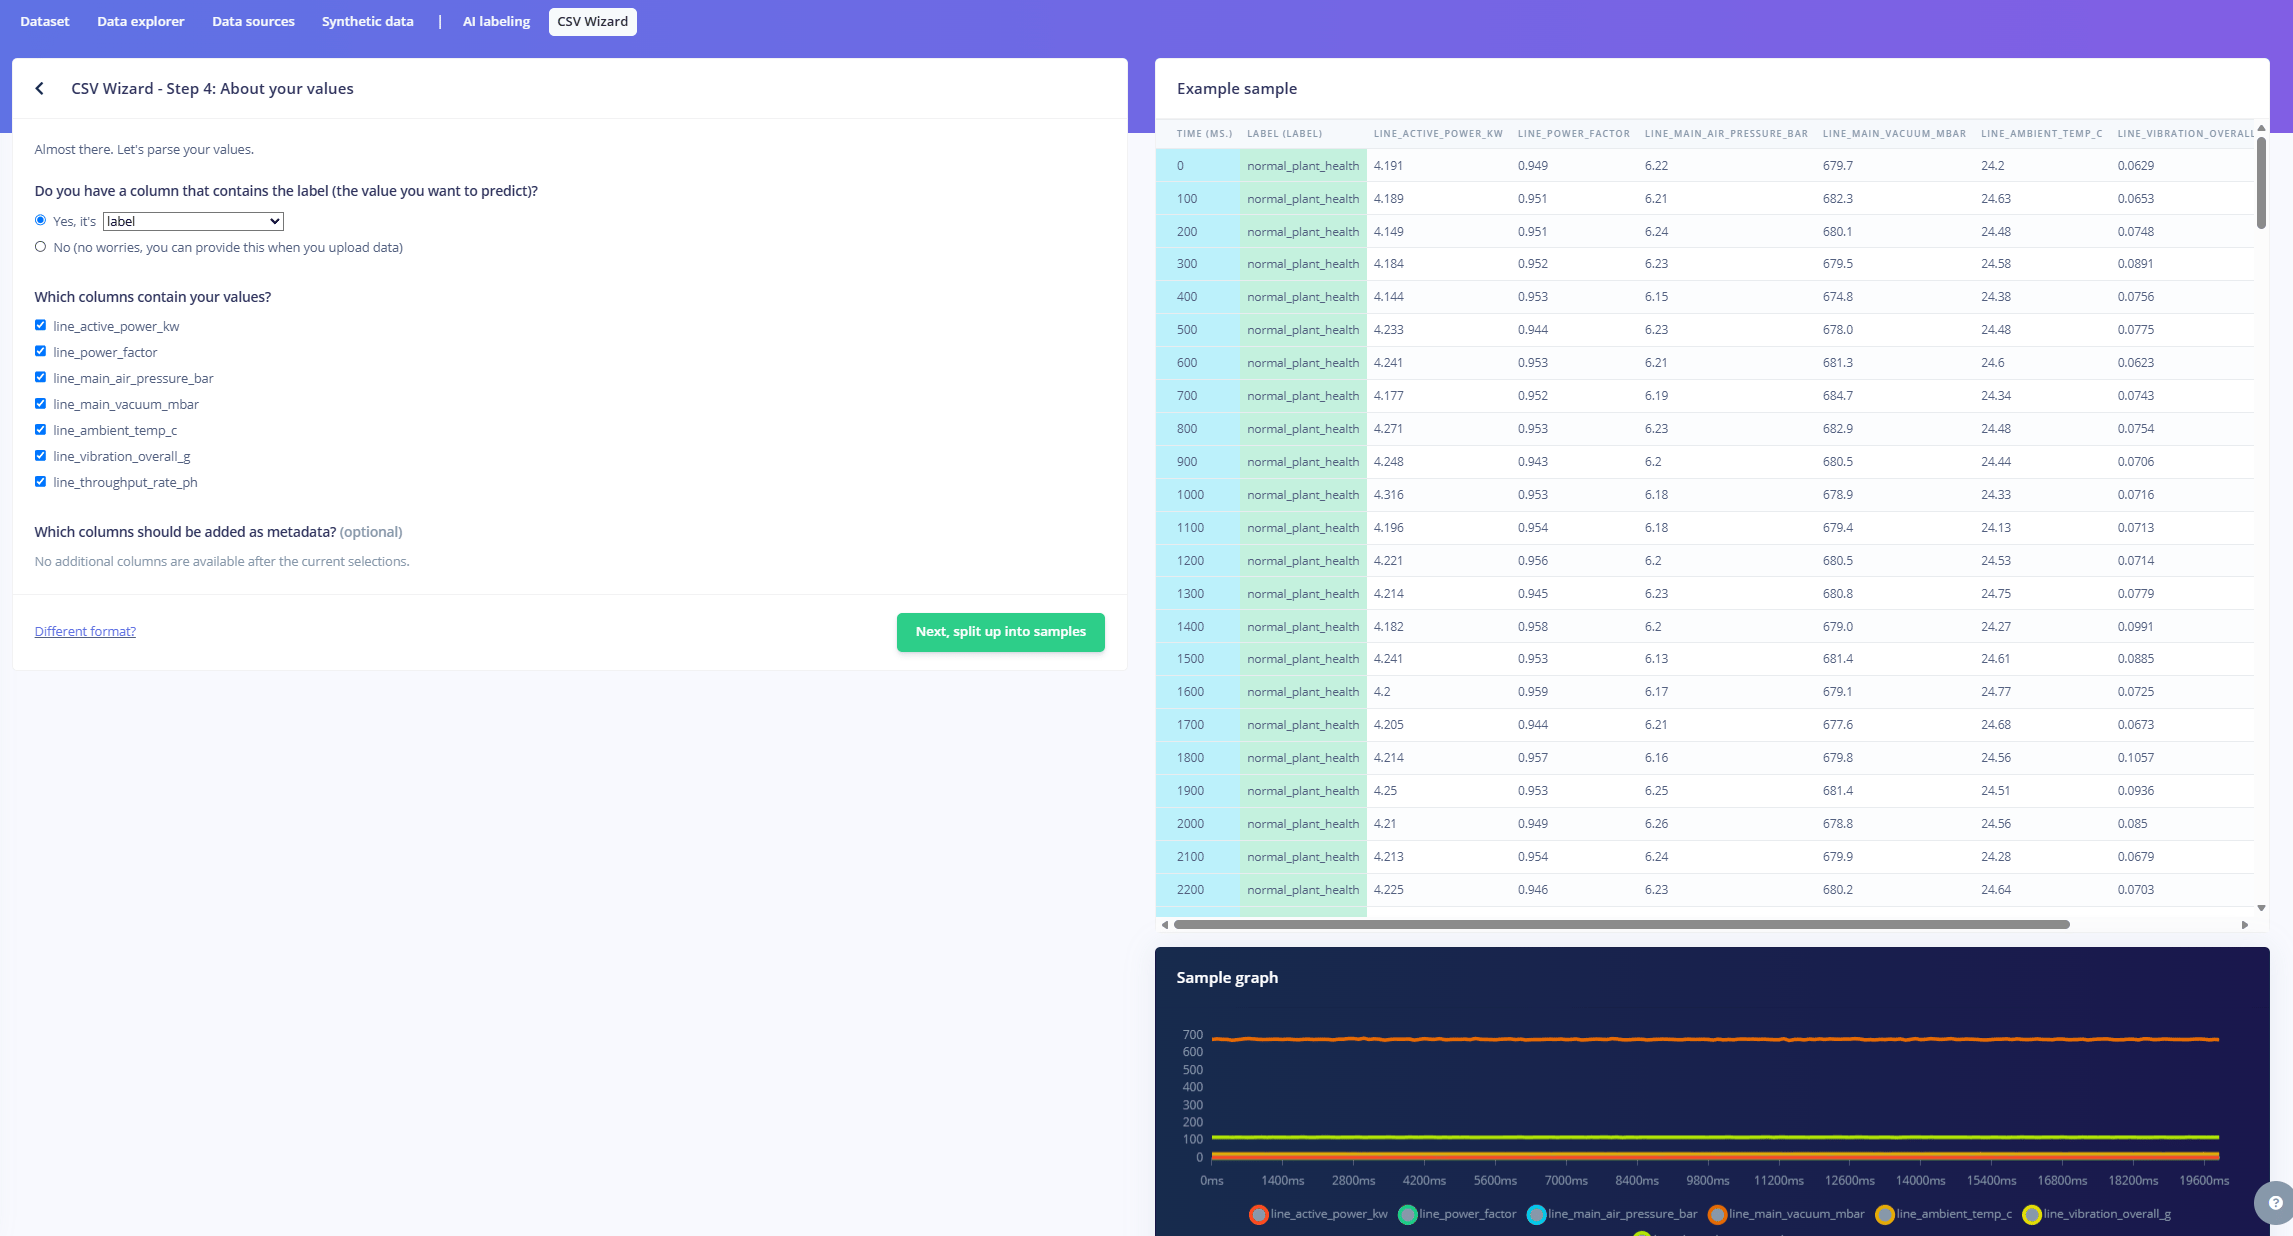Click the LINE_MAIN_AIR_PRESSURE_BAR column header
The image size is (2293, 1236).
tap(1726, 134)
